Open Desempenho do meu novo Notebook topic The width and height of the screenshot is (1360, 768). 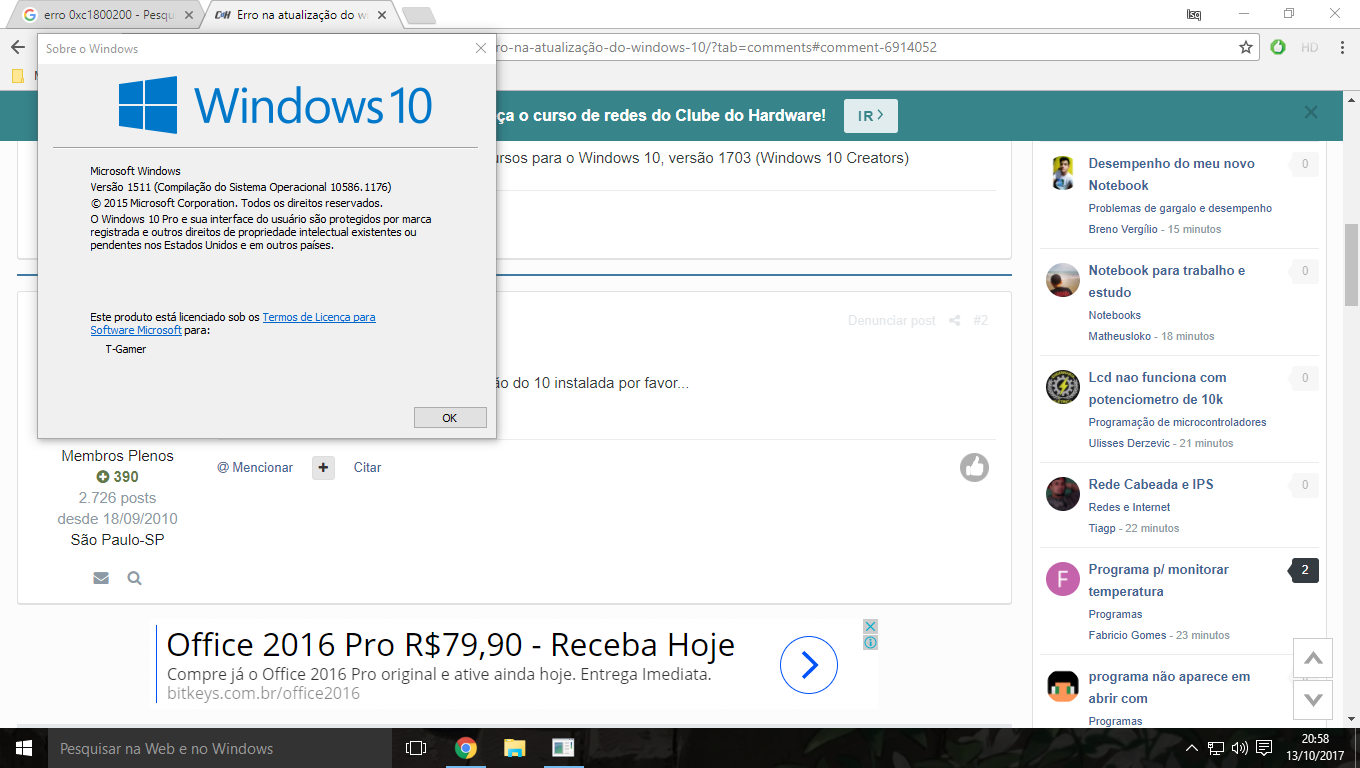point(1171,174)
